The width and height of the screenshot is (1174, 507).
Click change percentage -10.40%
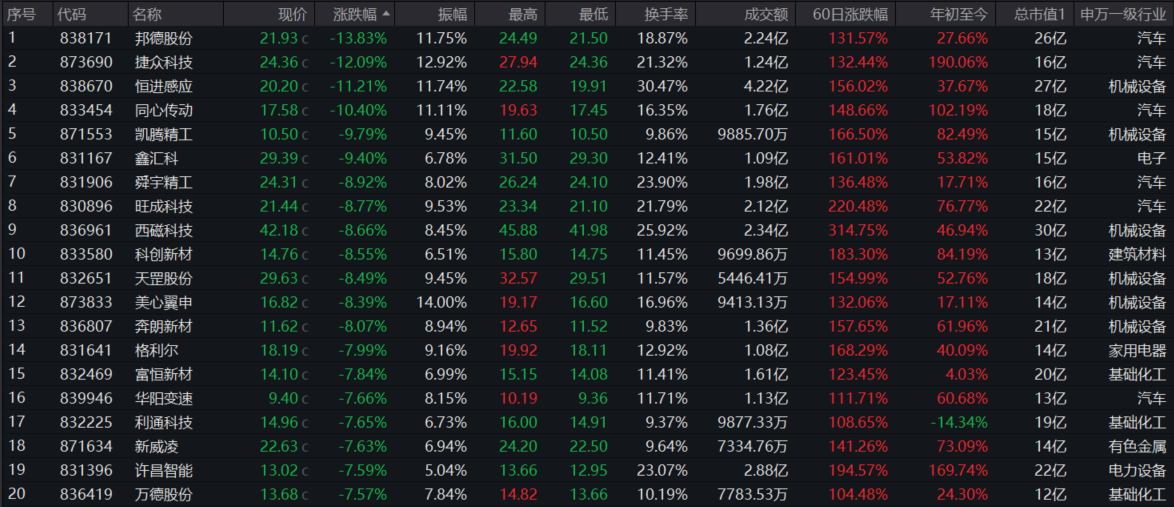click(359, 110)
